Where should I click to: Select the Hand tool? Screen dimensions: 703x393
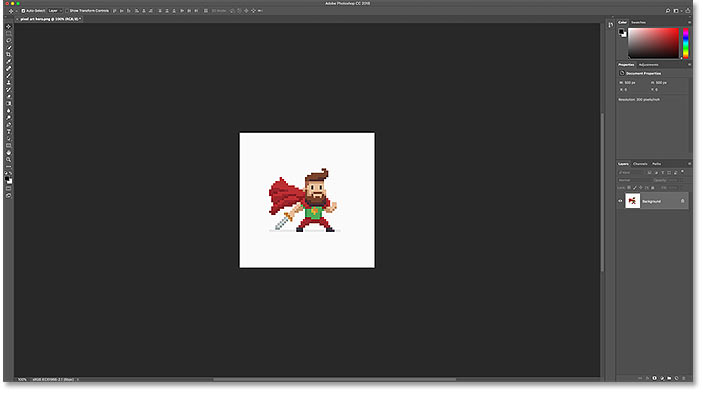pyautogui.click(x=9, y=152)
